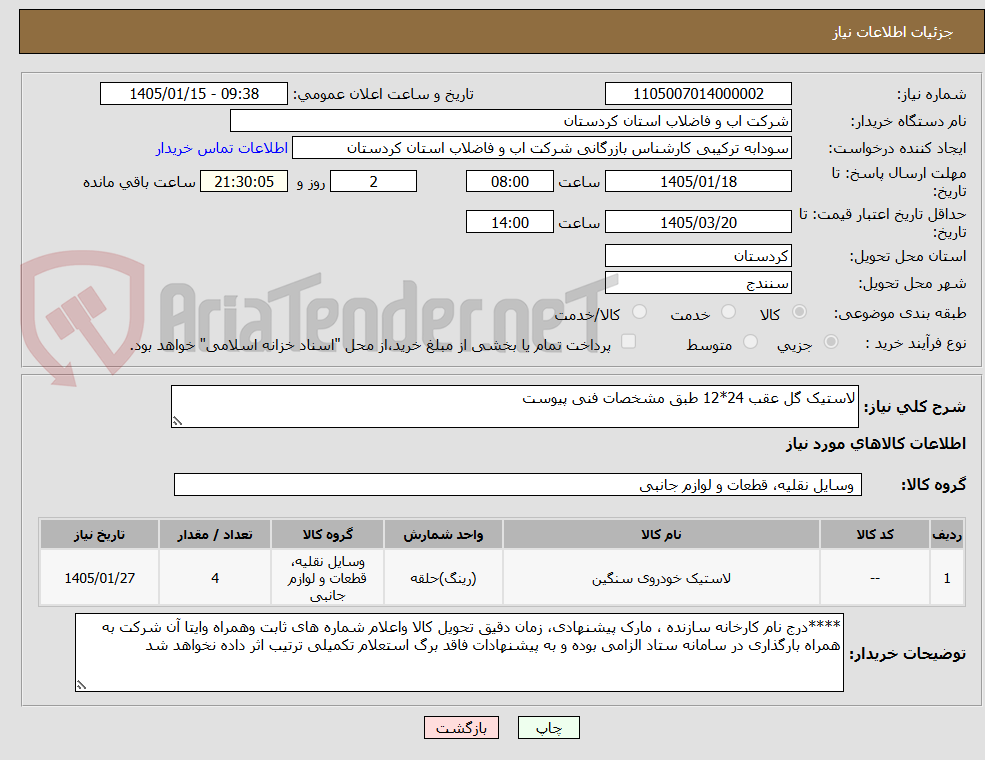Click the response deadline time 08:00
Image resolution: width=985 pixels, height=760 pixels.
pyautogui.click(x=509, y=182)
